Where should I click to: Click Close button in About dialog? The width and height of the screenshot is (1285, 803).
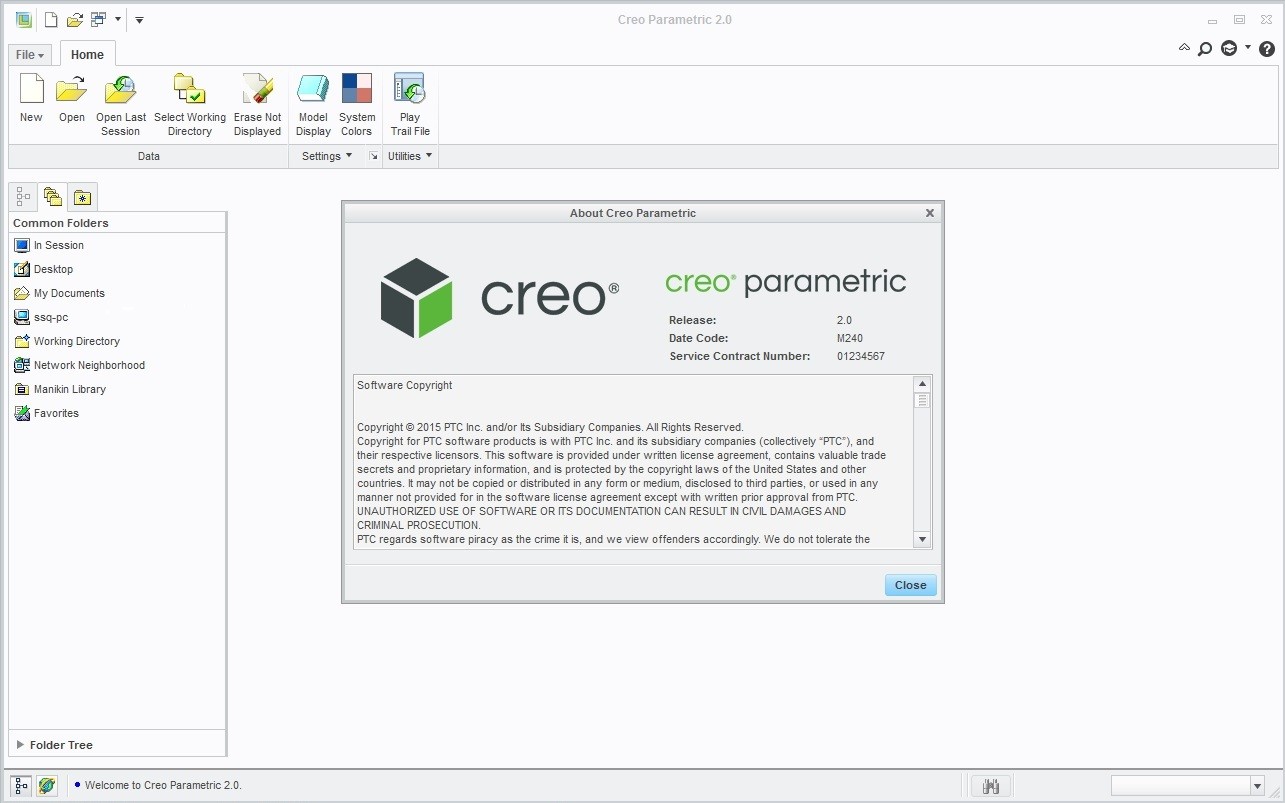coord(910,585)
